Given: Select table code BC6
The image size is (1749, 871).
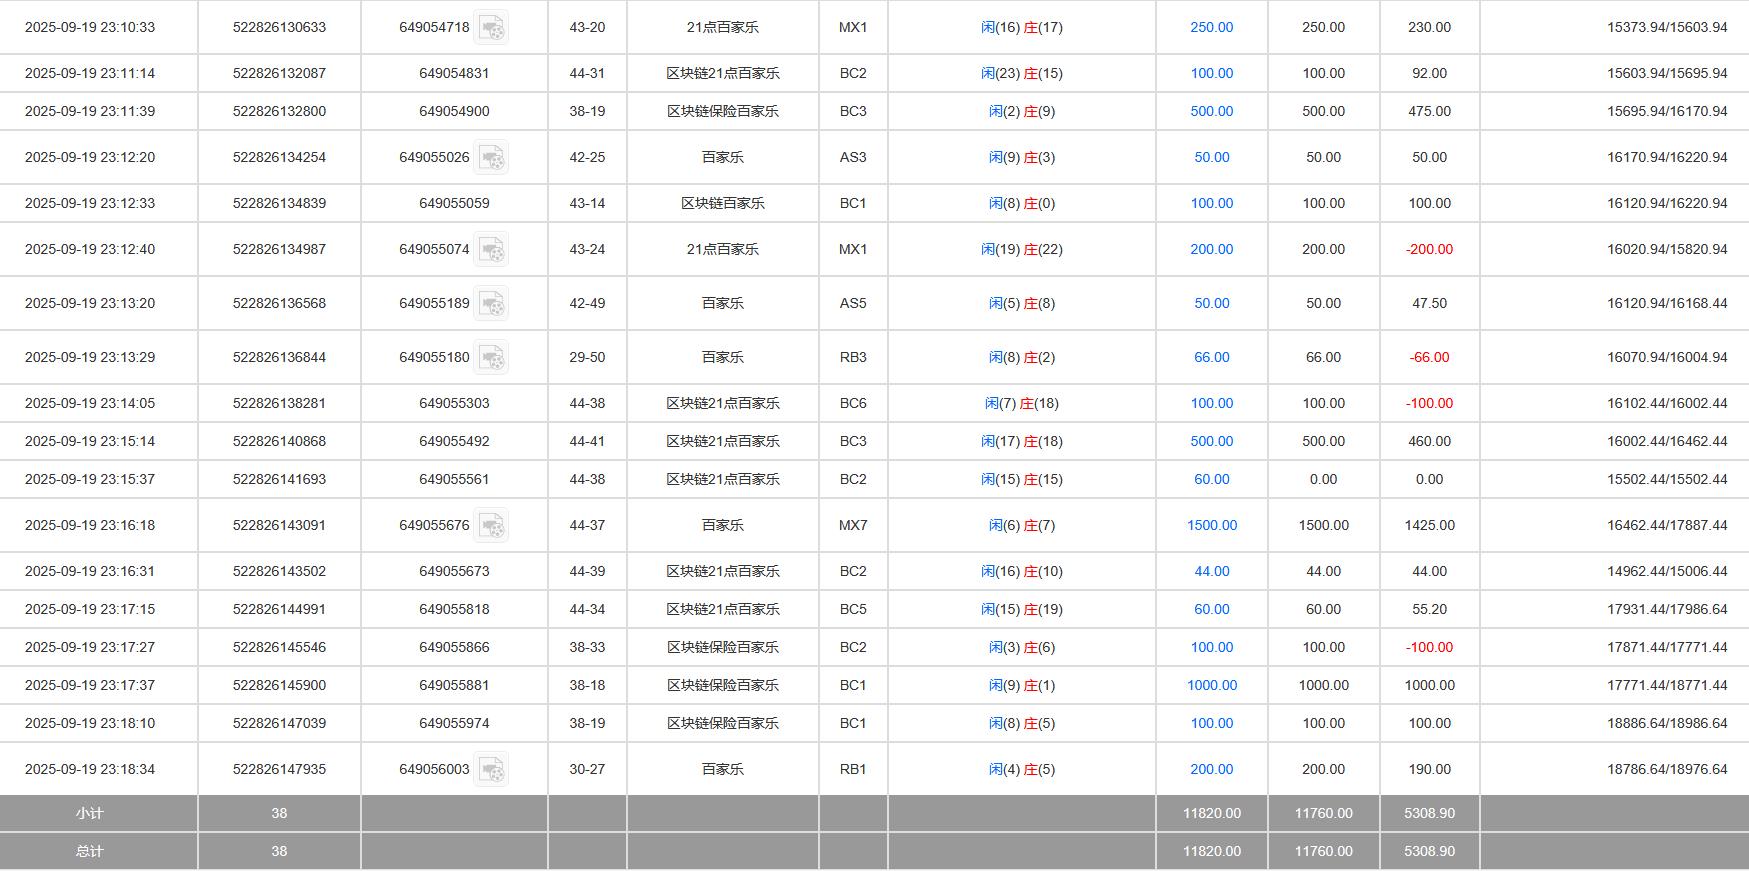Looking at the screenshot, I should tap(853, 403).
